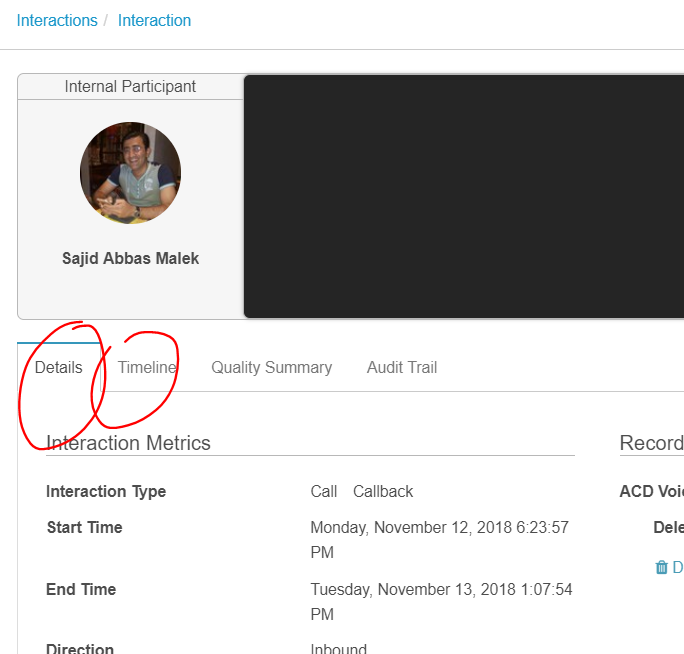
Task: Click the Call interaction type value
Action: point(324,491)
